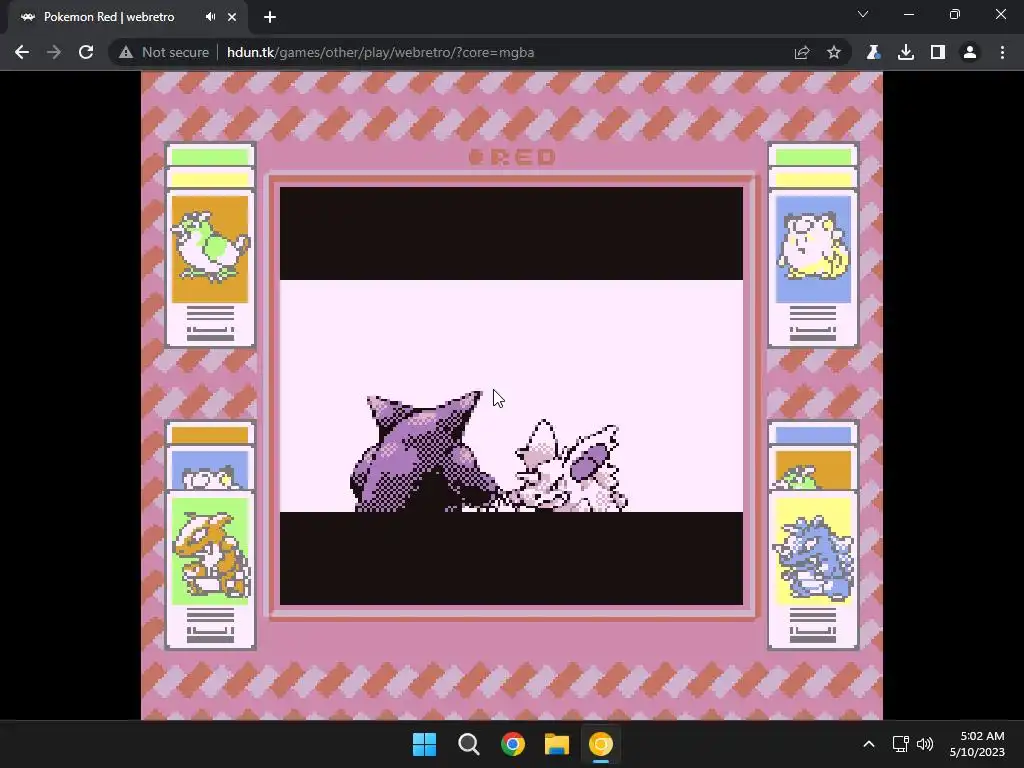Screen dimensions: 1024x768
Task: Open the clock showing 5:02 AM
Action: [x=977, y=744]
